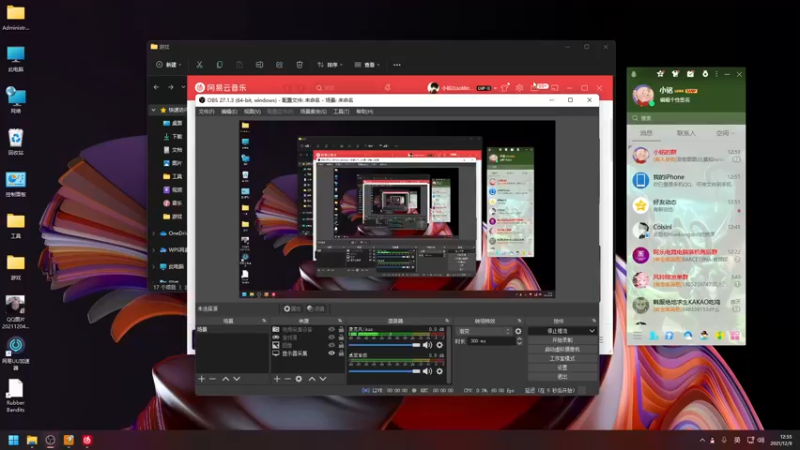800x450 pixels.
Task: Toggle the lock on the 图像 source
Action: pyautogui.click(x=341, y=345)
